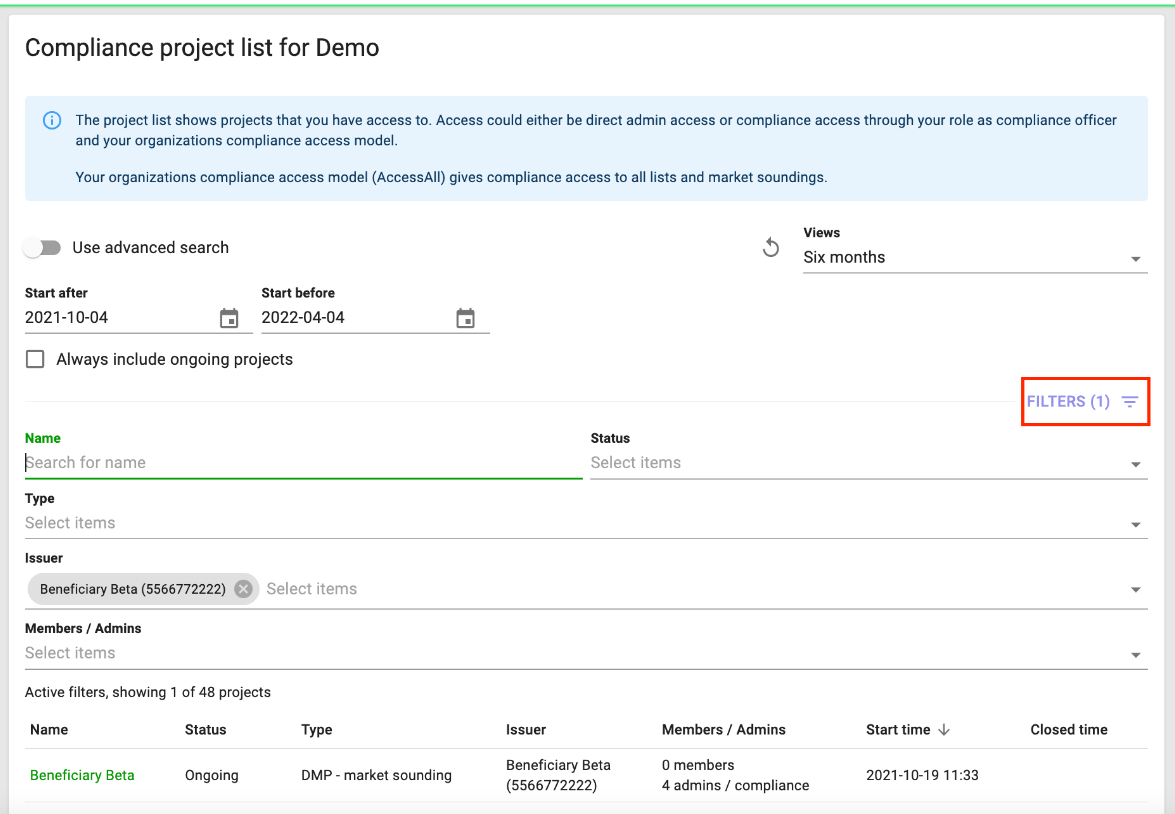Click the reset view refresh icon

(770, 247)
